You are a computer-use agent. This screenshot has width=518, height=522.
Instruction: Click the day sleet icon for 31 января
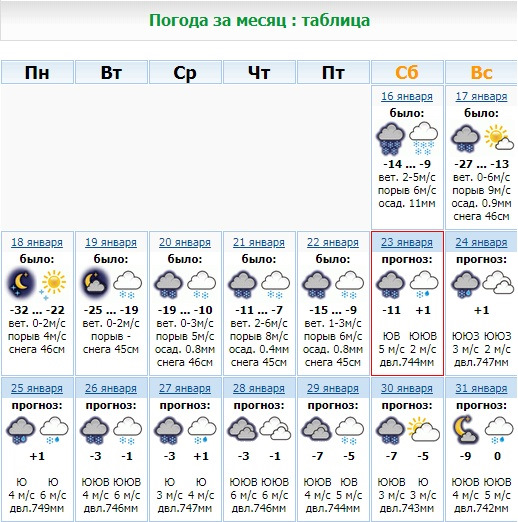498,431
